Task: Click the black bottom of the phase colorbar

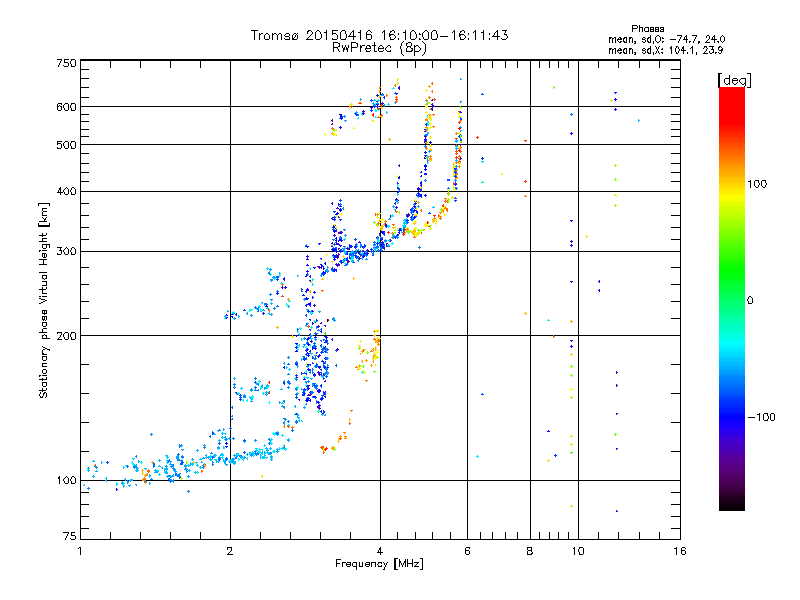Action: 732,505
